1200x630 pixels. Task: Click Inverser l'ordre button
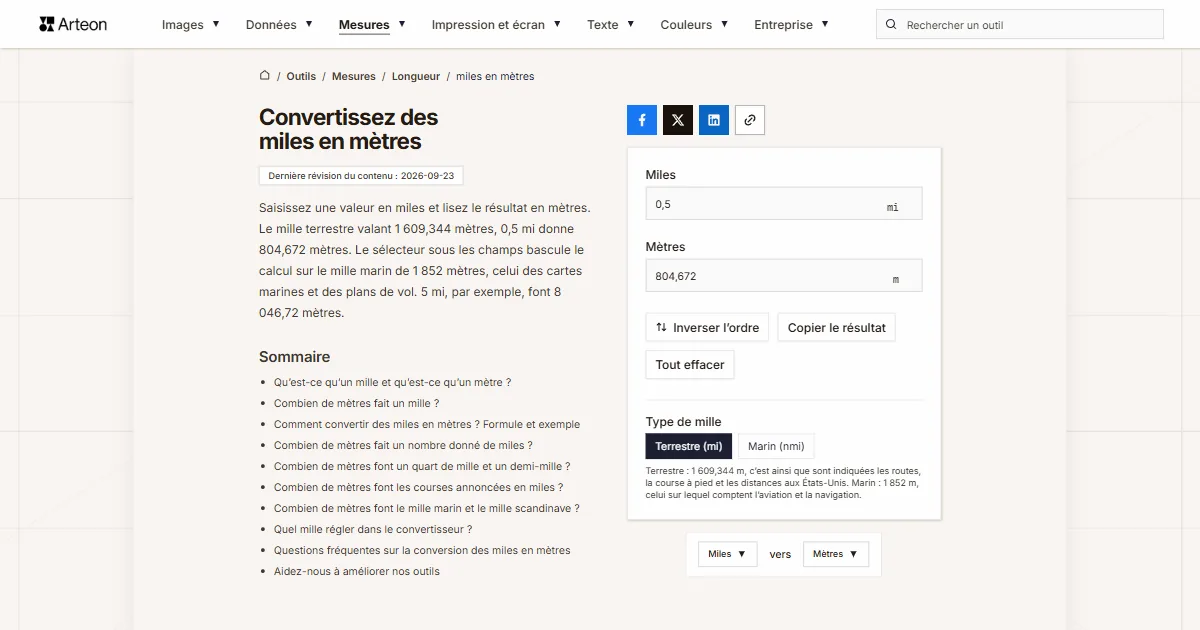coord(707,328)
